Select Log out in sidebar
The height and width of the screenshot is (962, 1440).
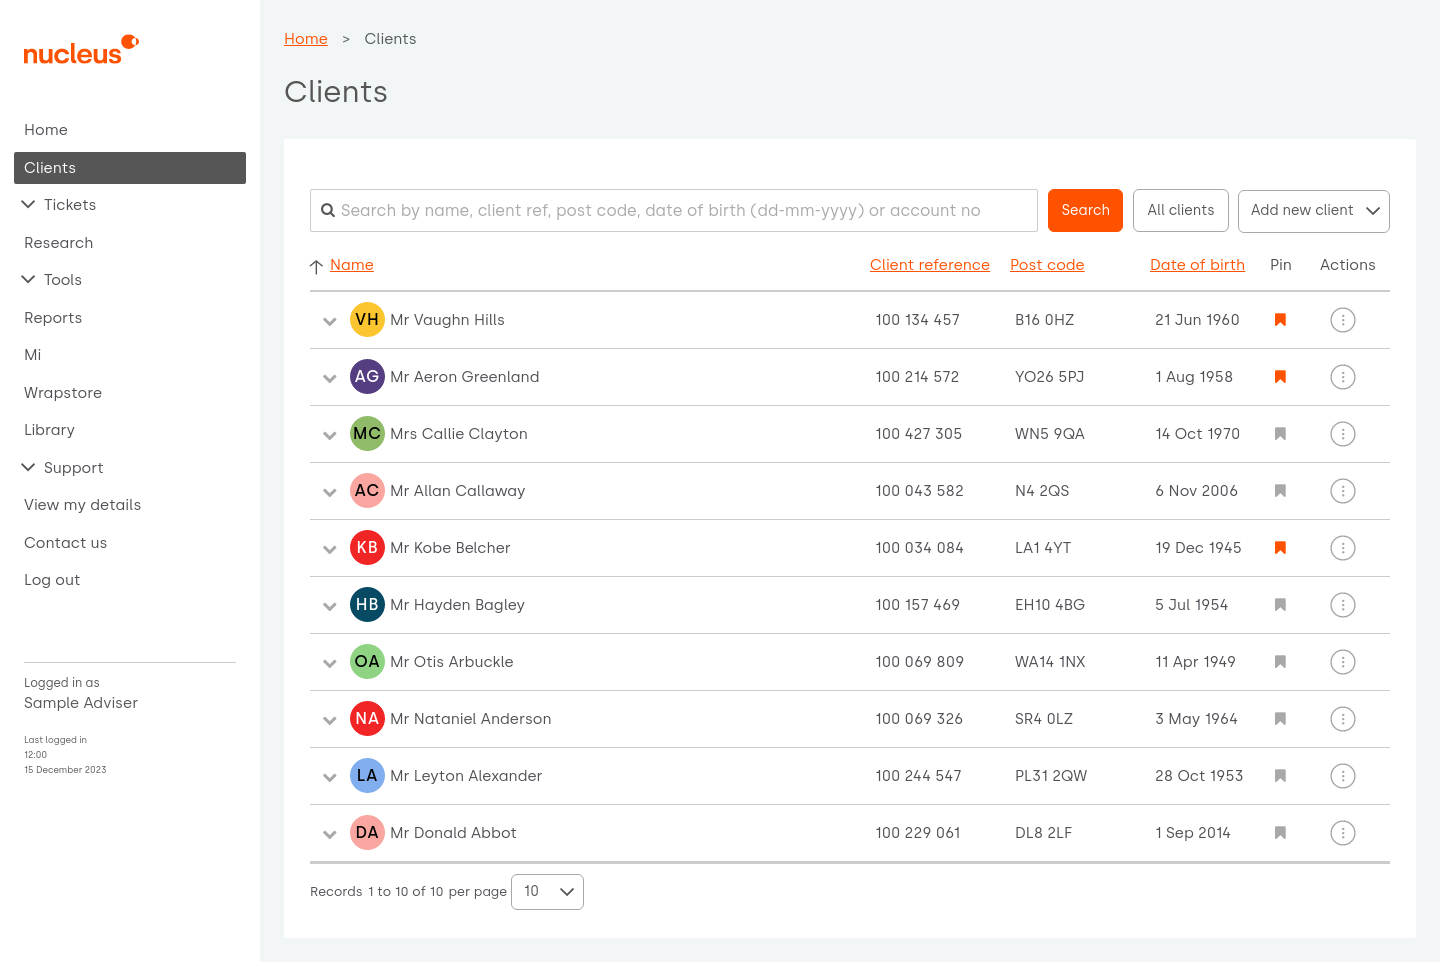(52, 580)
